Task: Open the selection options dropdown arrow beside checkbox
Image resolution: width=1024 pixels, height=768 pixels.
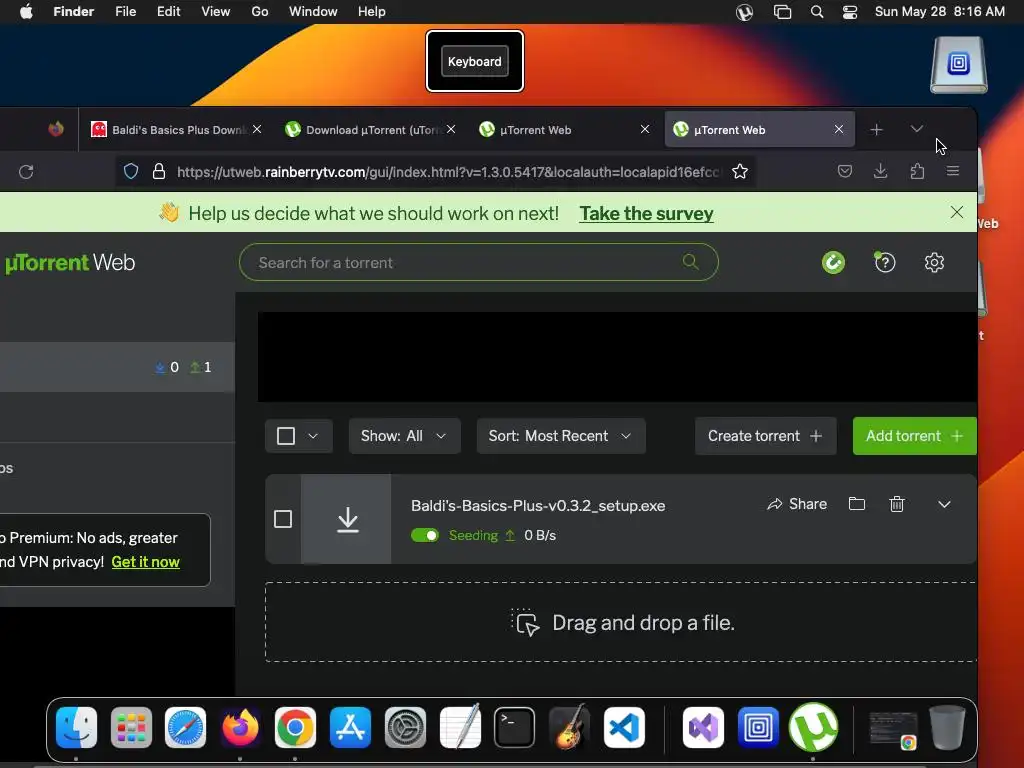Action: coord(313,436)
